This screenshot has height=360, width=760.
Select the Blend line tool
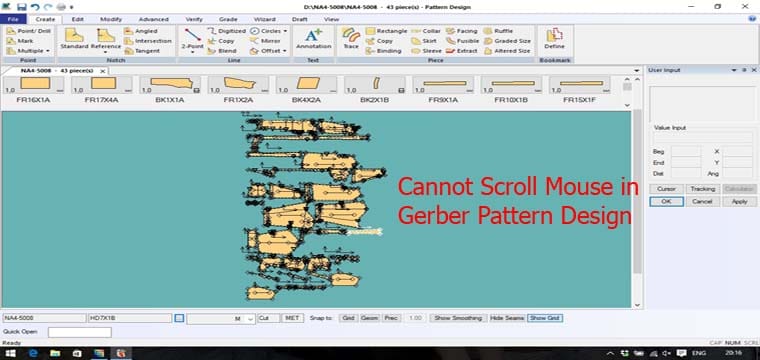click(x=222, y=51)
